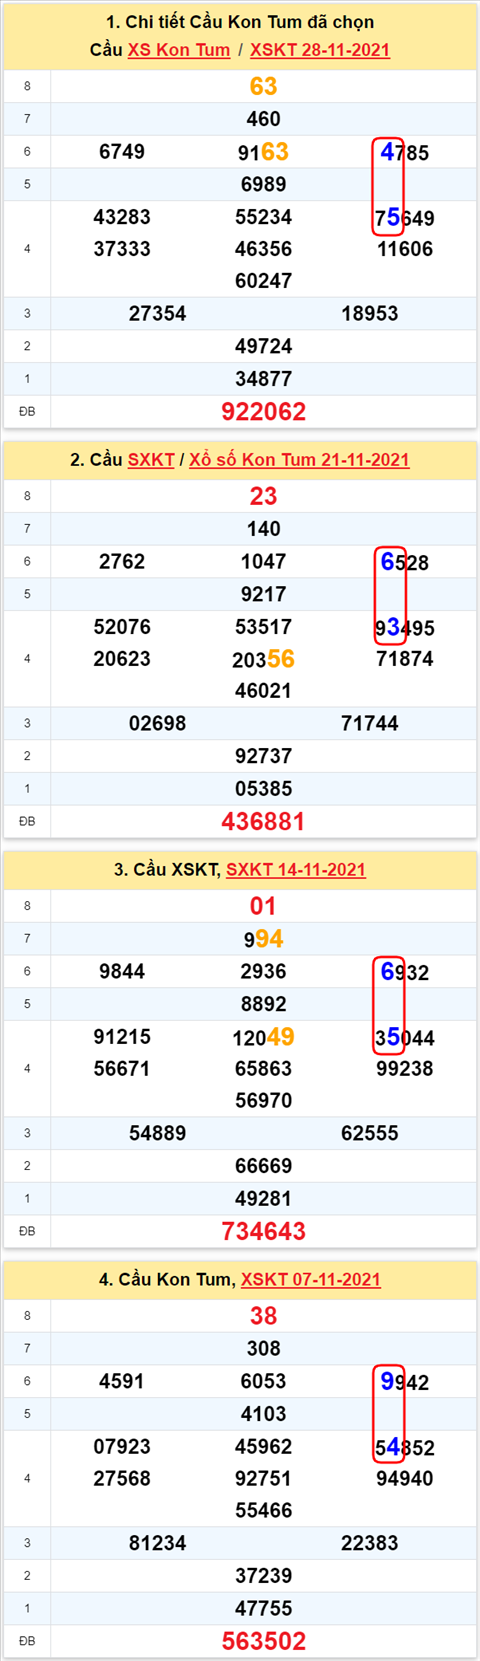Click the prize-5 number 9217
The image size is (480, 1661).
tap(264, 594)
